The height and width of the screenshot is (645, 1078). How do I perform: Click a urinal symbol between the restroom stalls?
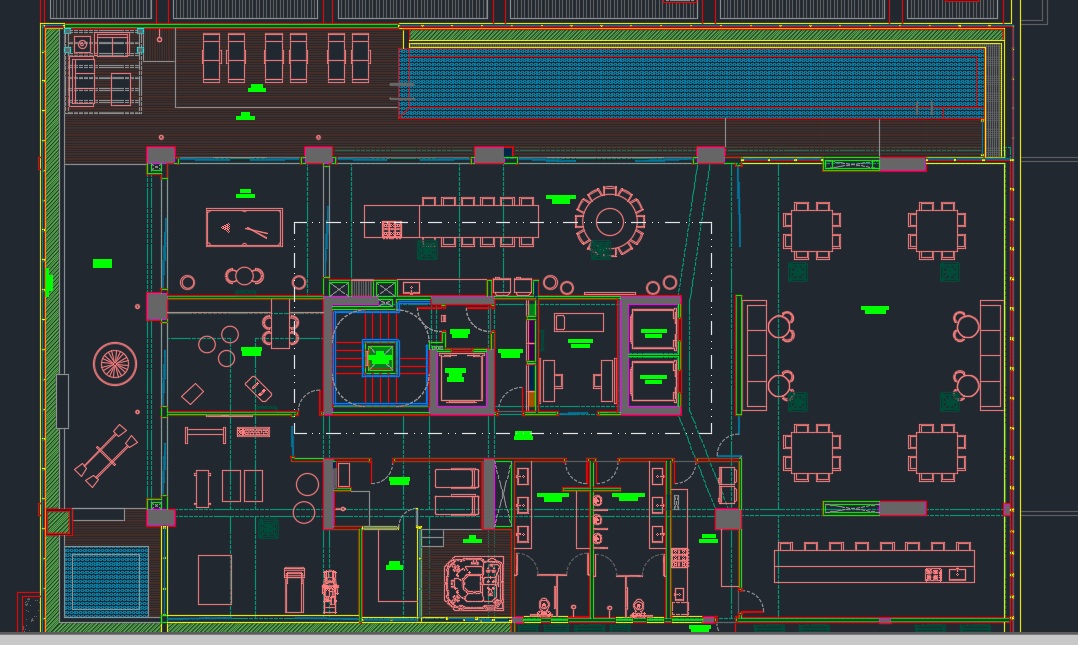597,518
